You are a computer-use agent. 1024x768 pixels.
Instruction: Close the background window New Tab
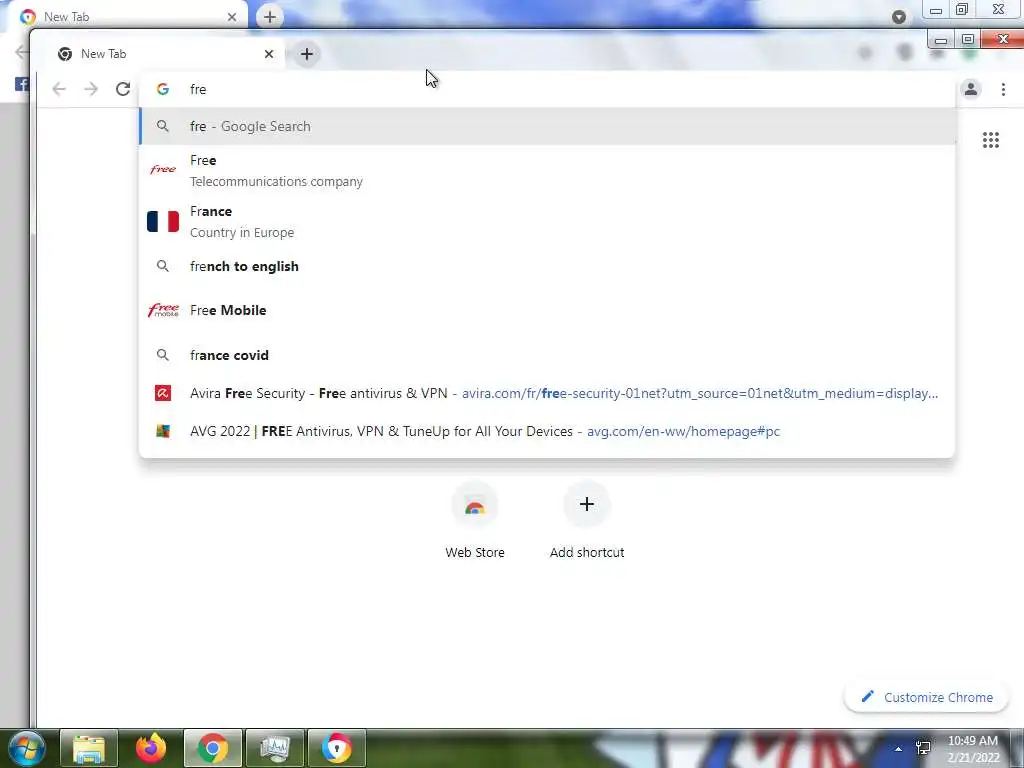[232, 17]
